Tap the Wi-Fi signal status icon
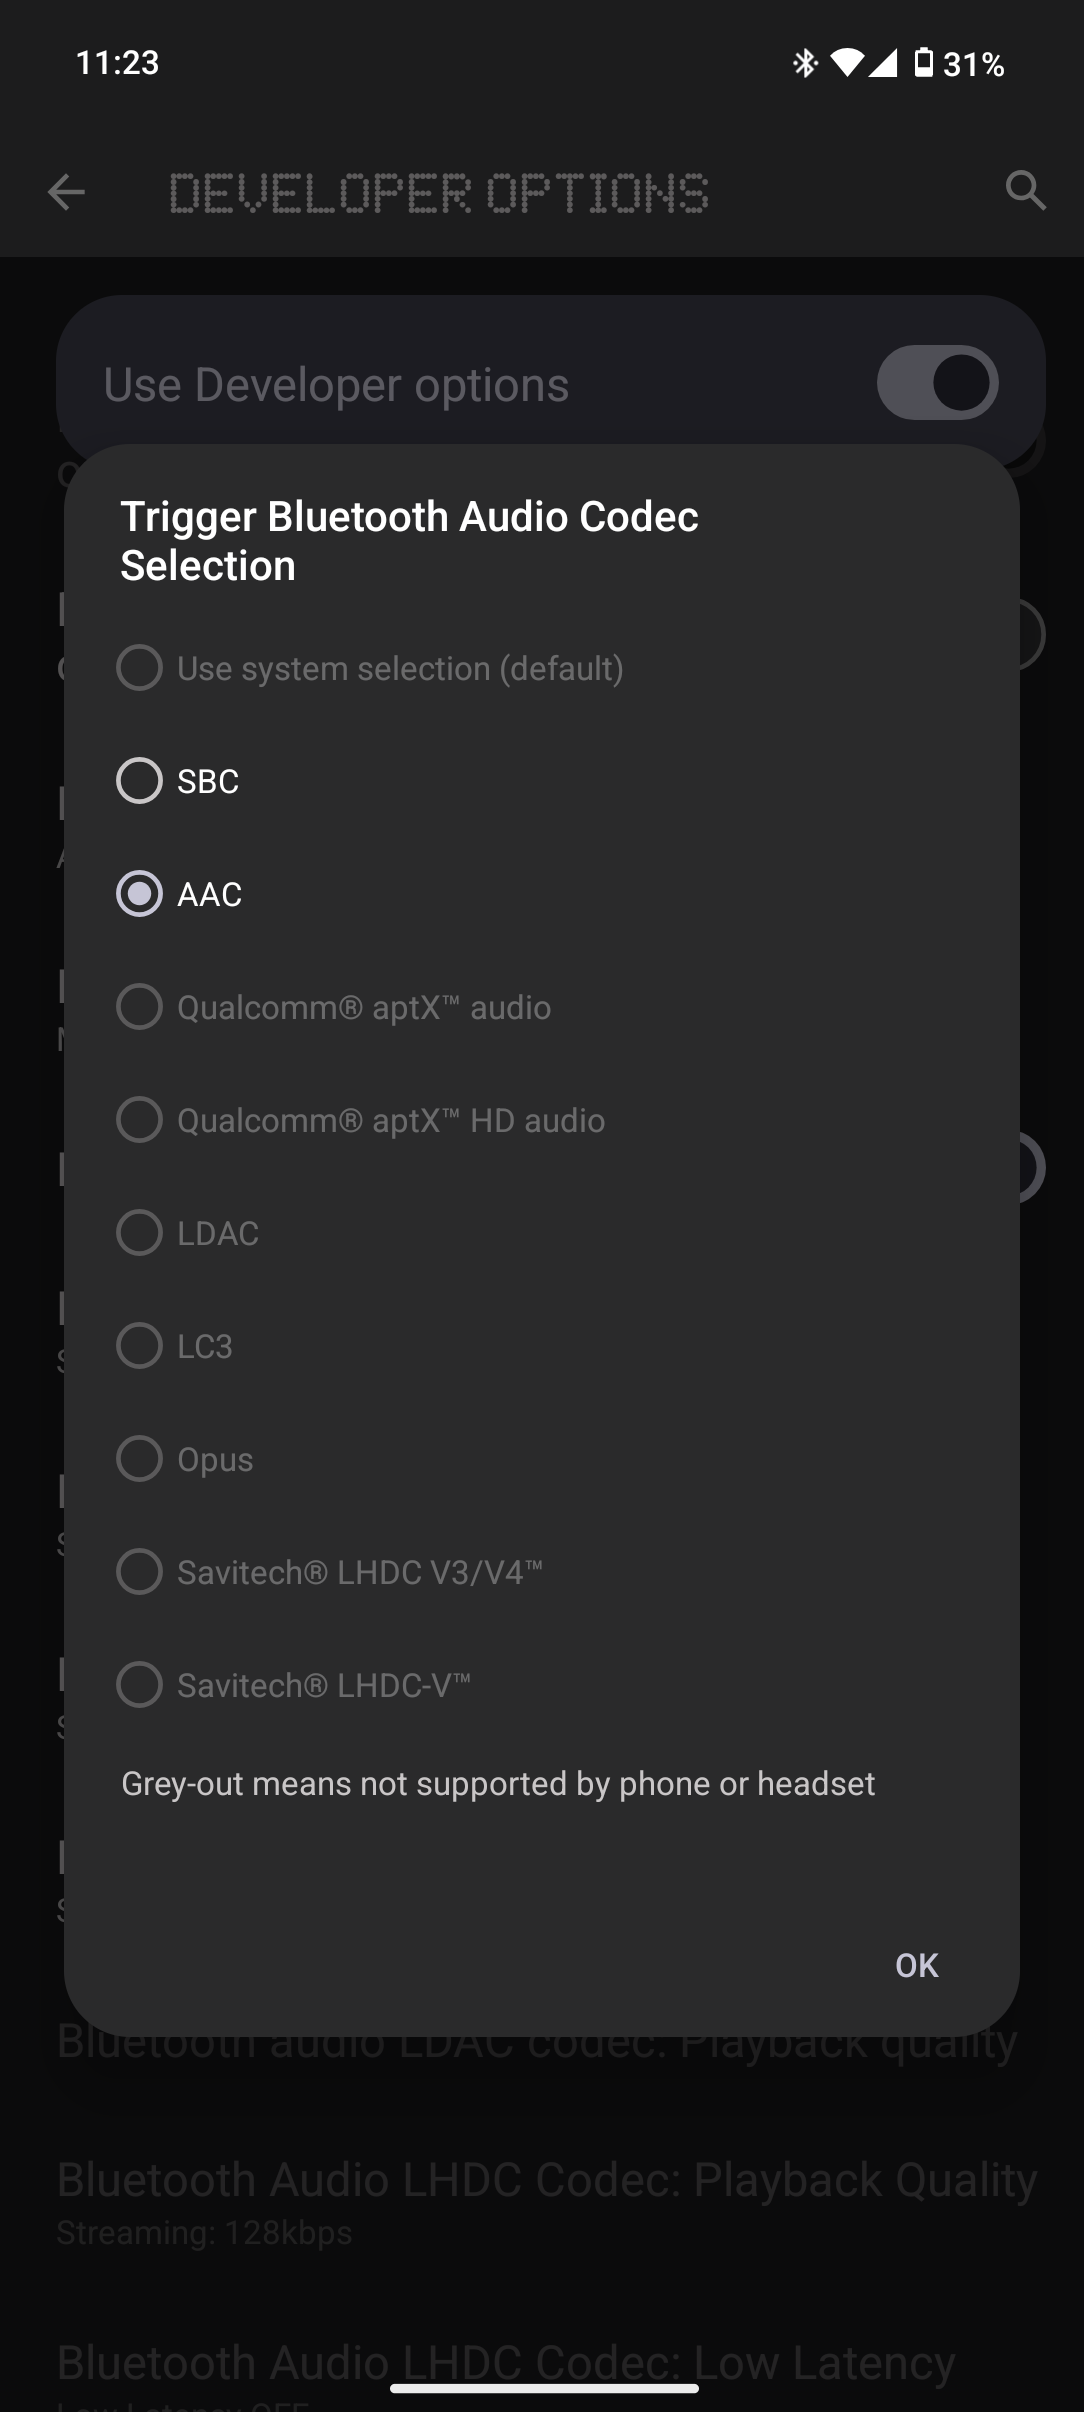1084x2412 pixels. (x=846, y=64)
